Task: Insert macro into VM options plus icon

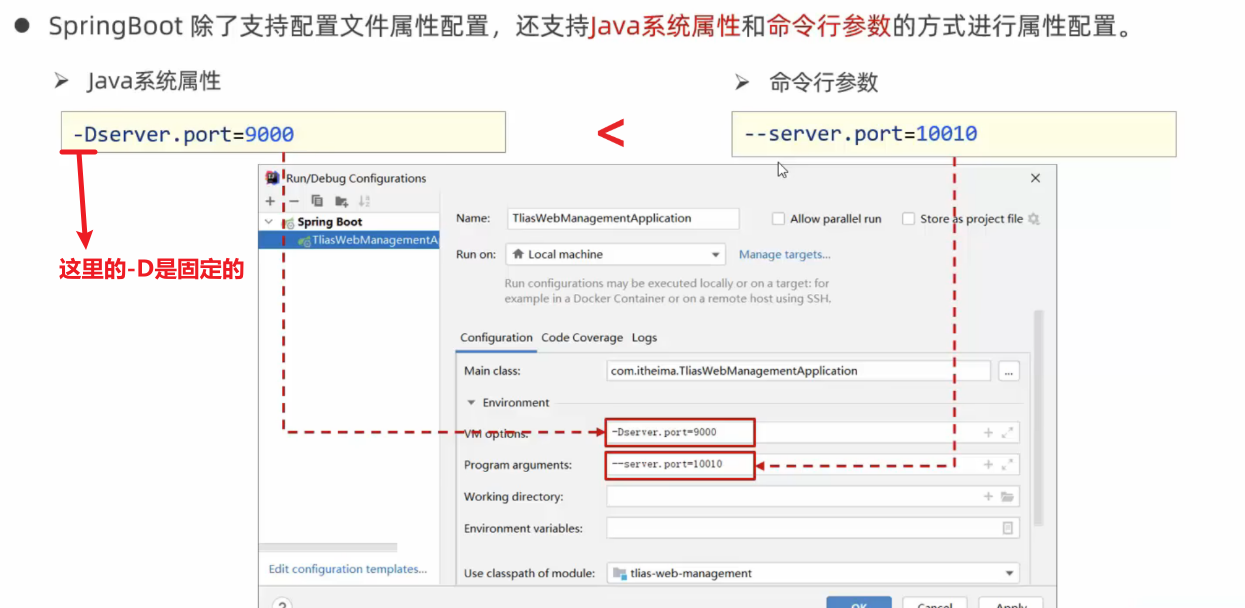Action: click(988, 433)
